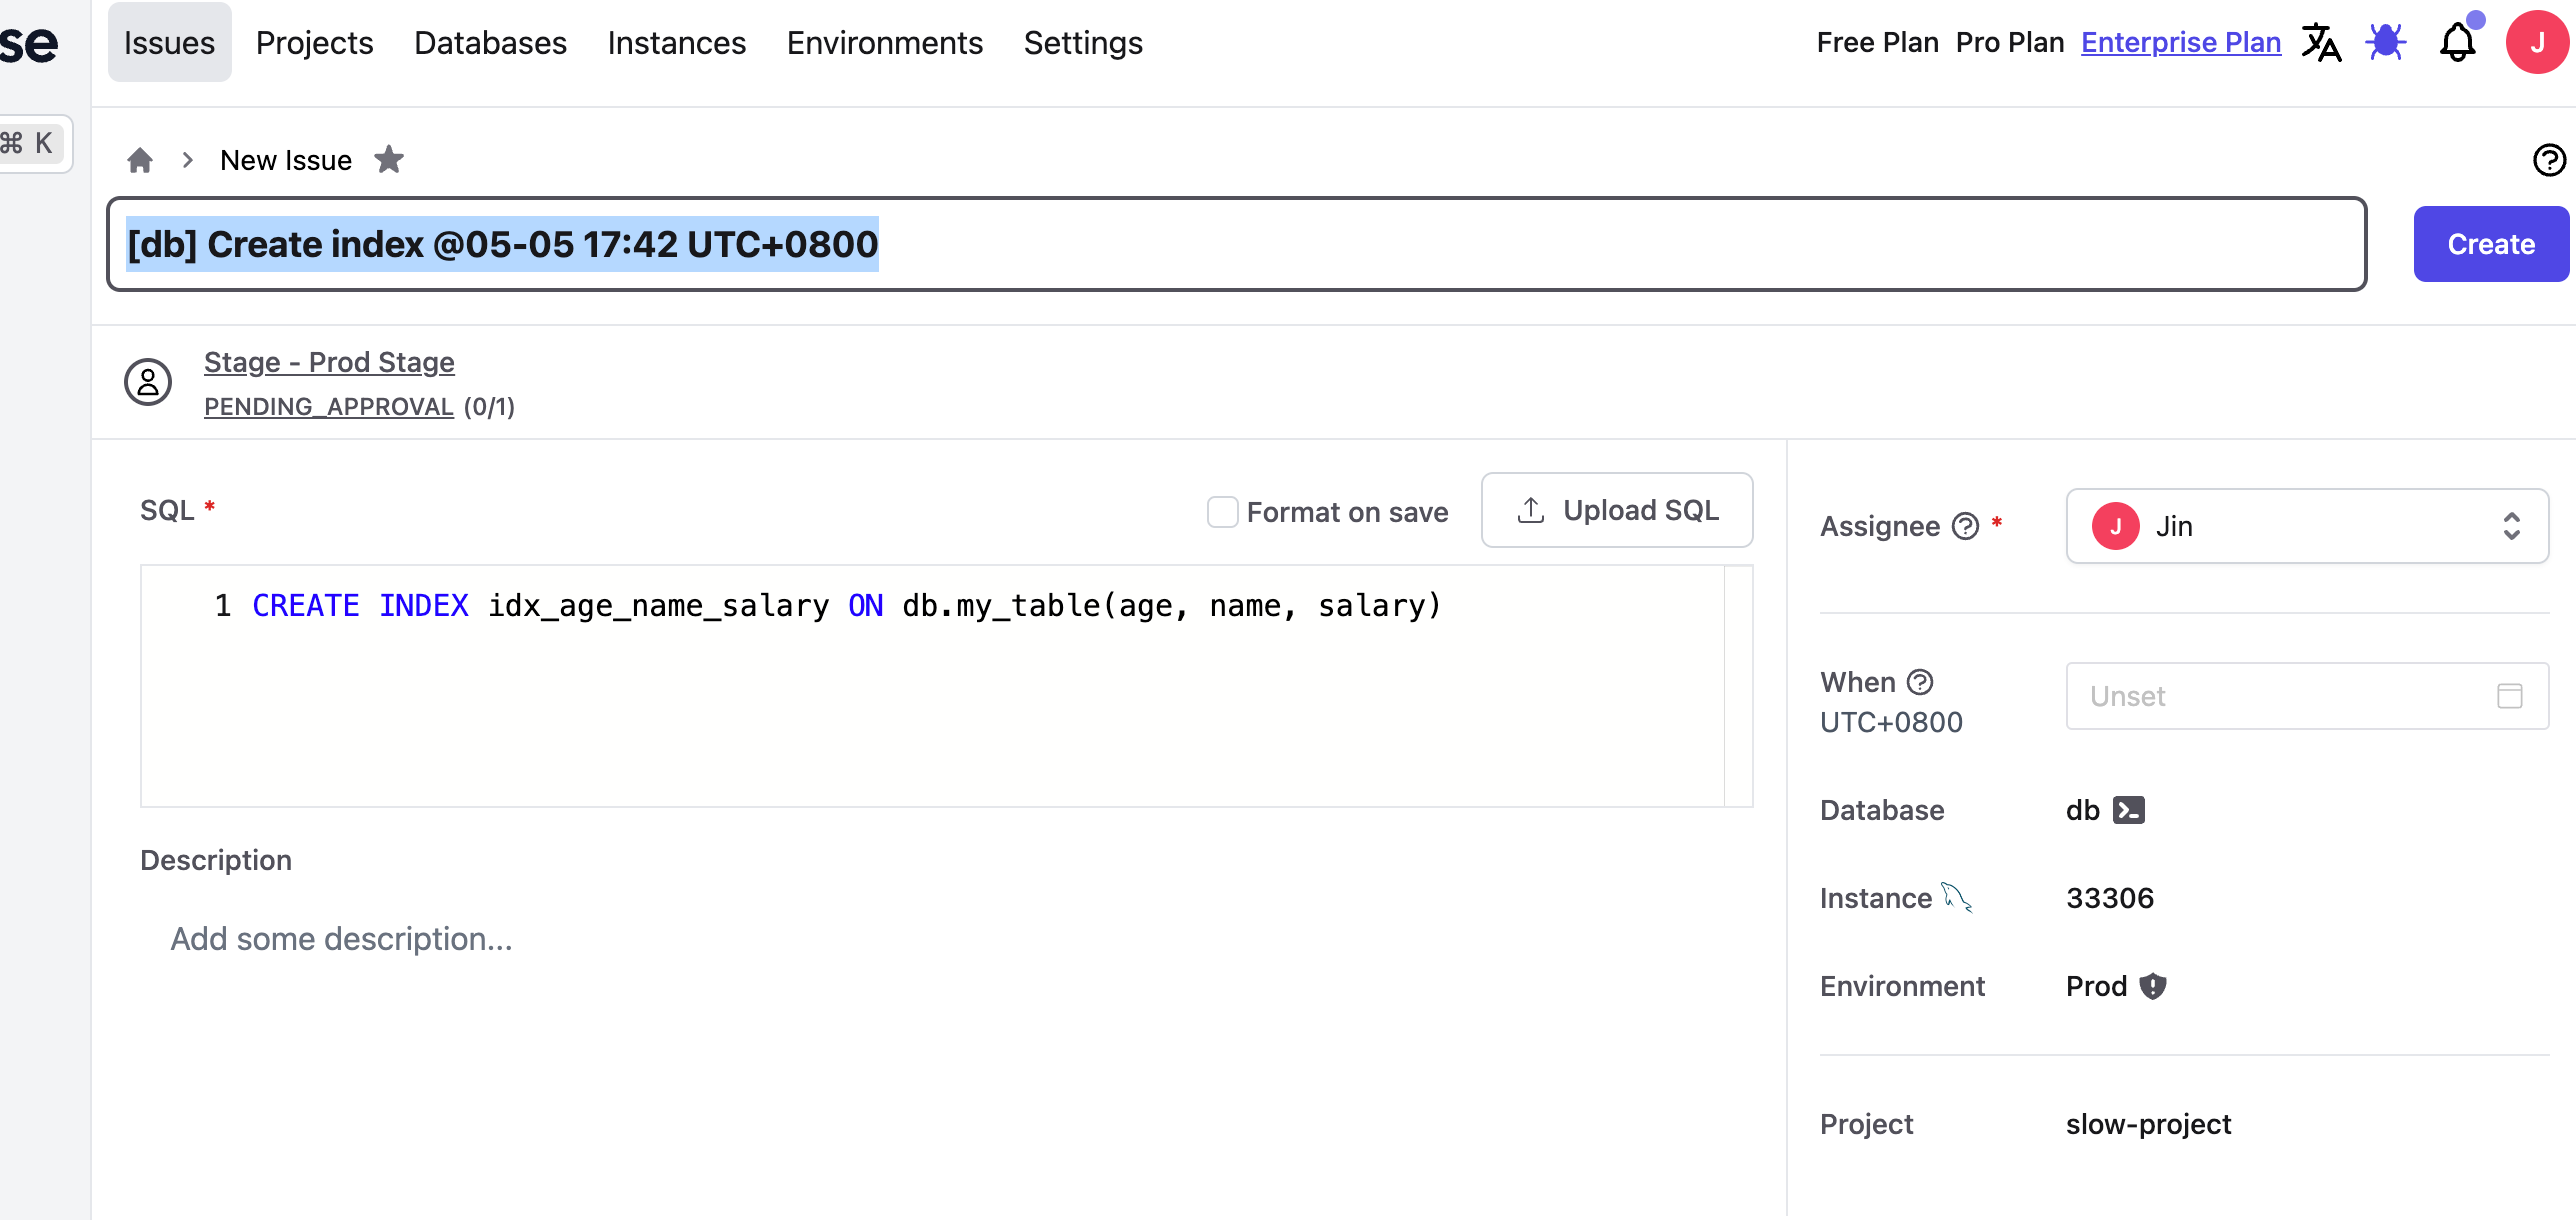Click the home breadcrumb icon
Screen dimensions: 2576x1220
[x=140, y=160]
